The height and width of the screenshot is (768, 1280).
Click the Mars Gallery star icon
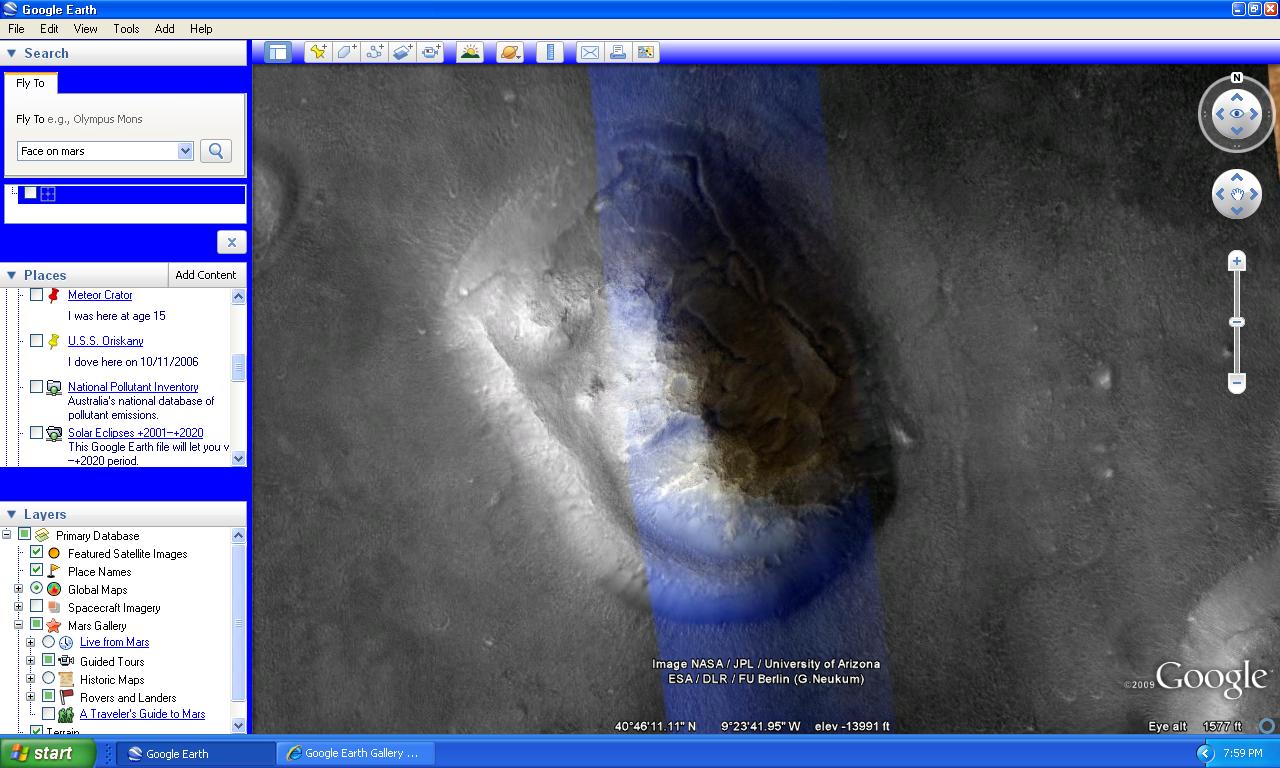[54, 626]
